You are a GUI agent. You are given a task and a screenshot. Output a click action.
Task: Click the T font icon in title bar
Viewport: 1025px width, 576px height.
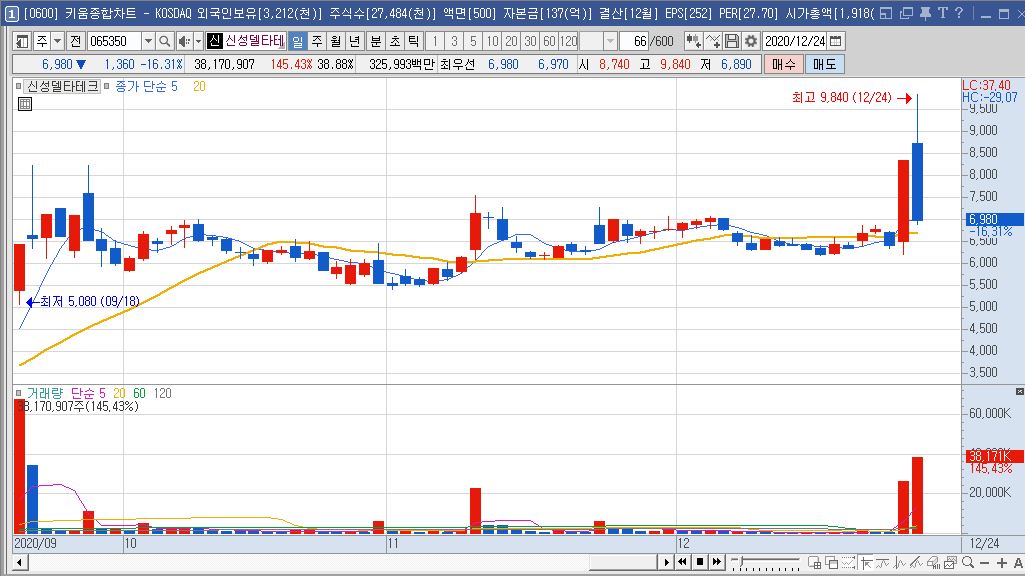pos(943,13)
